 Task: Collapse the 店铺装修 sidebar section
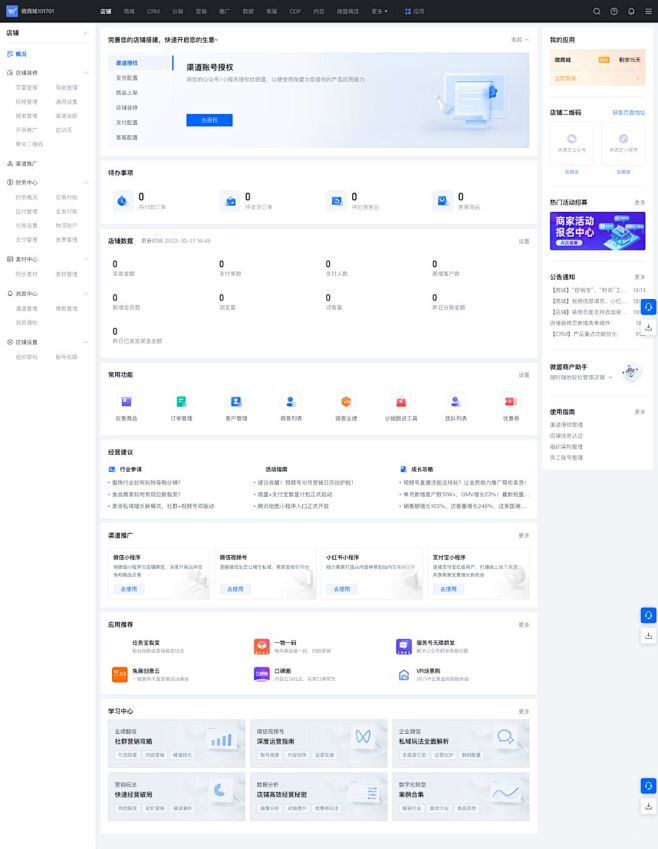[86, 73]
